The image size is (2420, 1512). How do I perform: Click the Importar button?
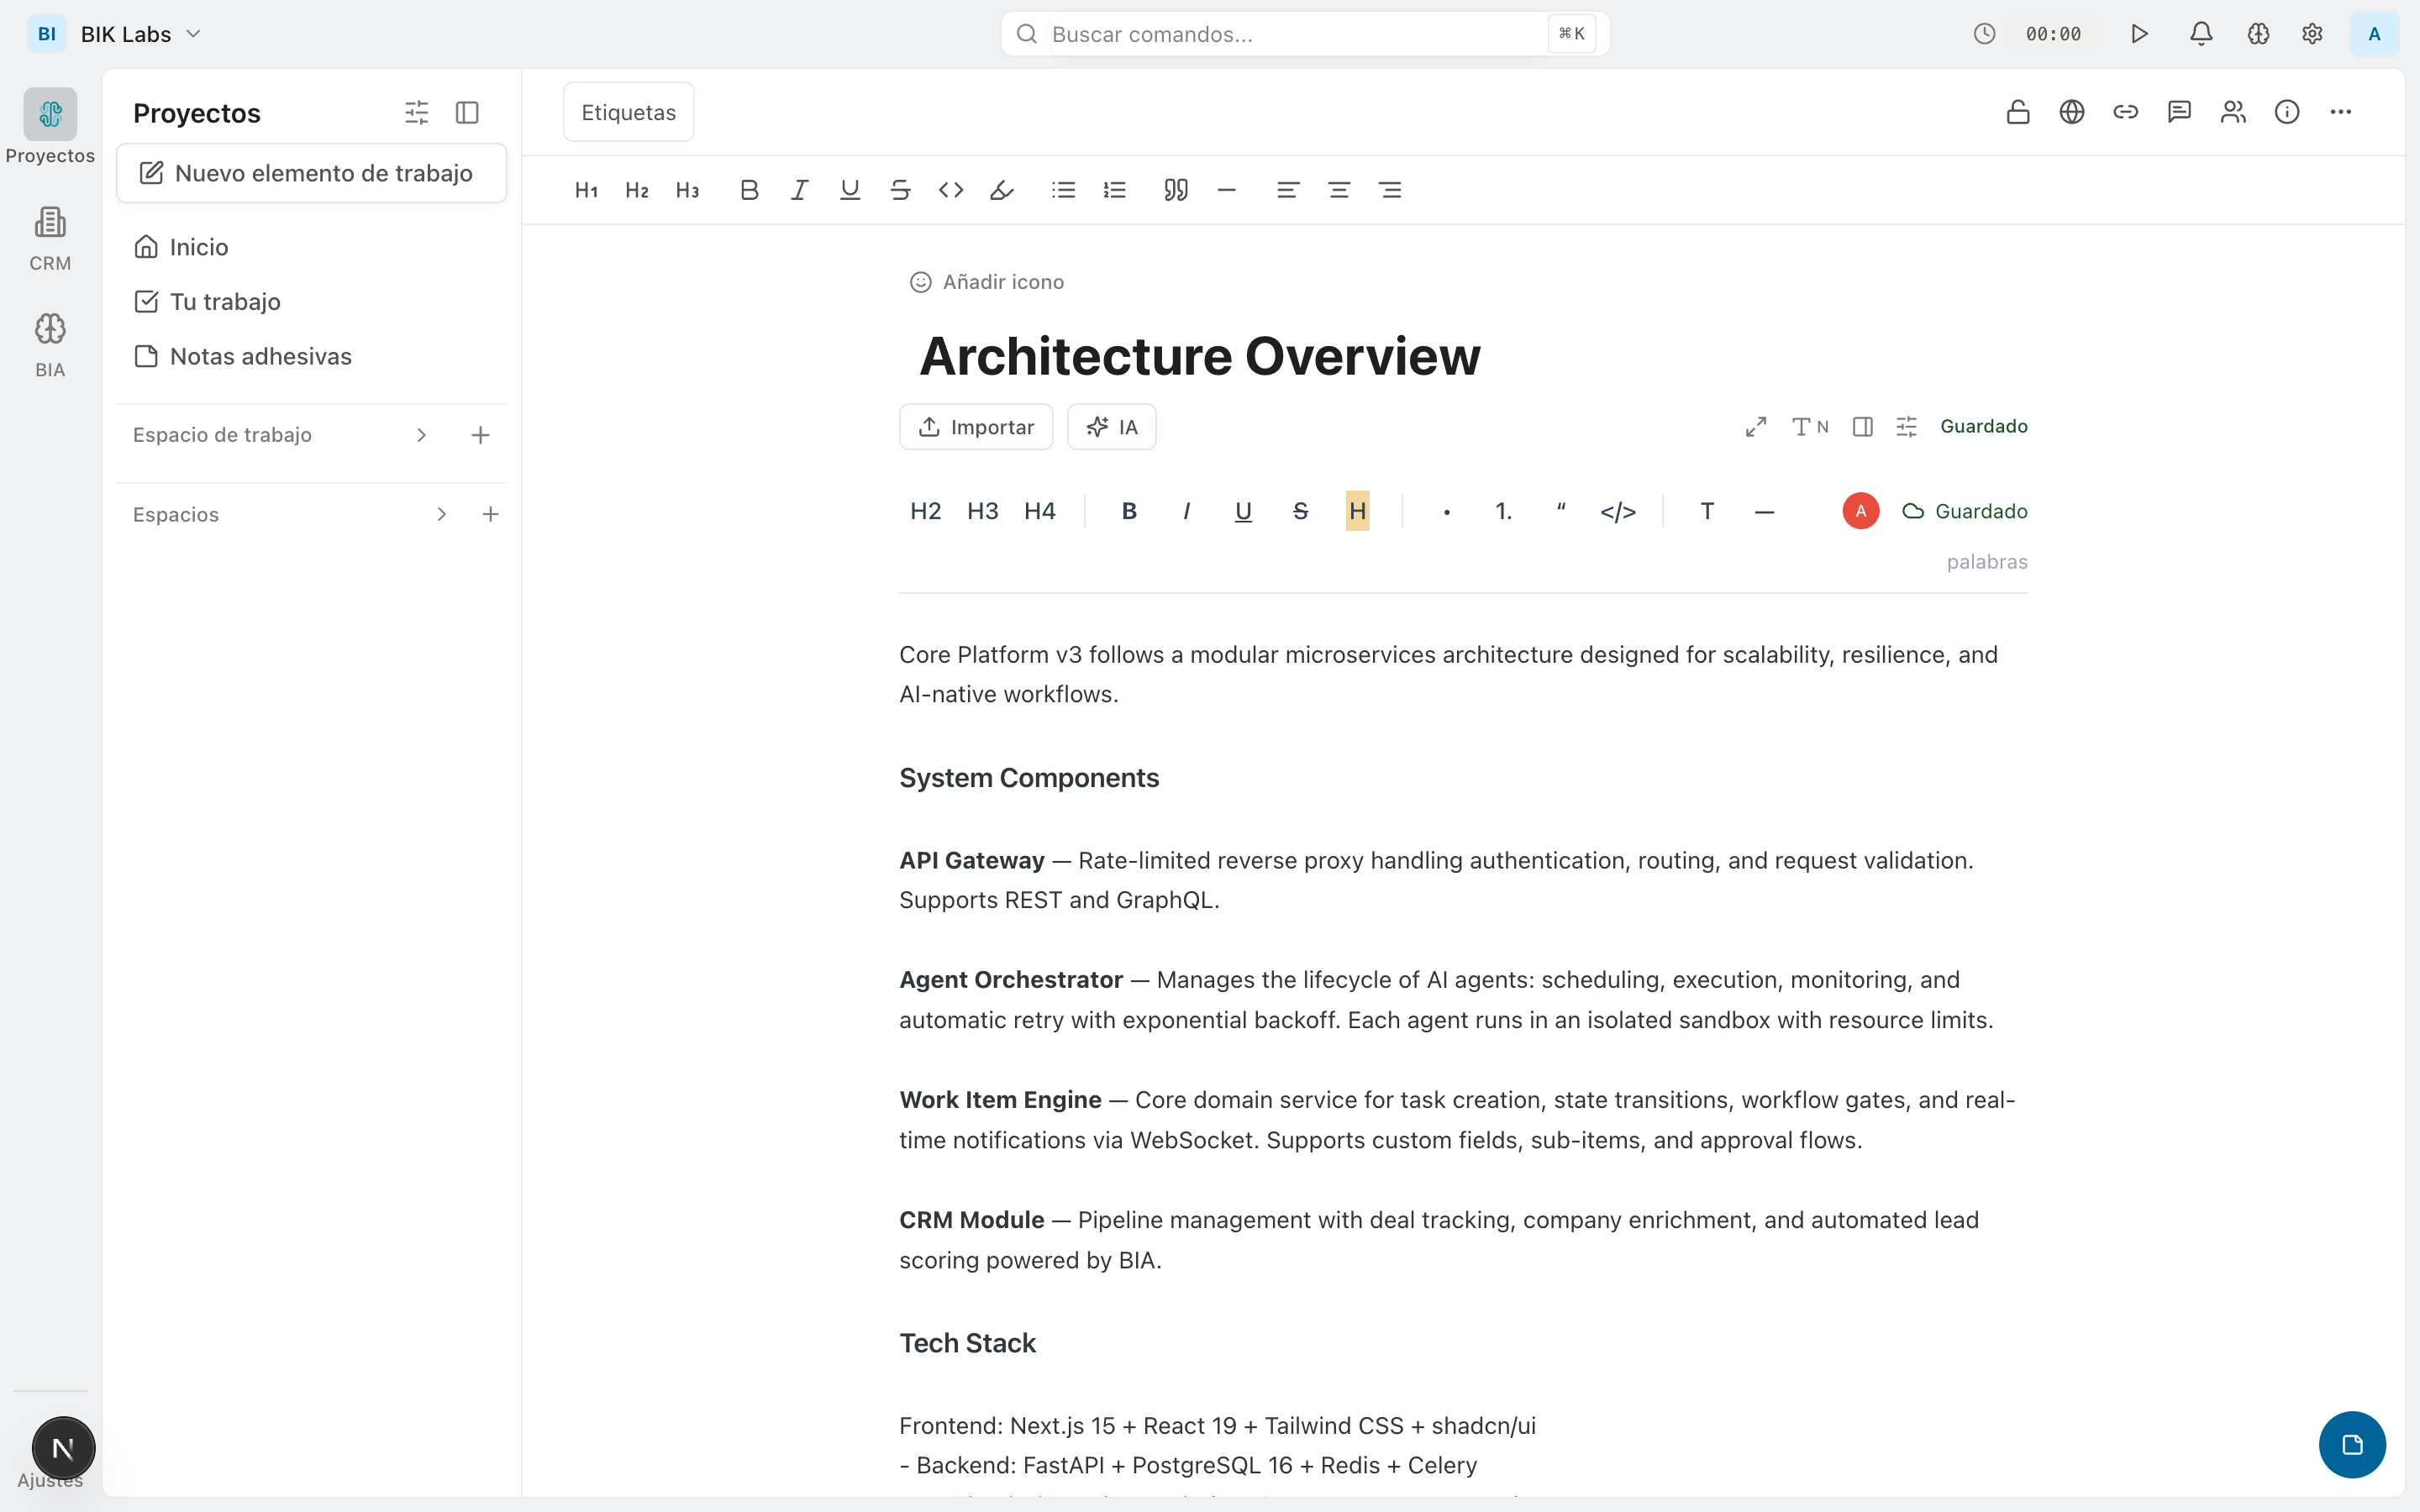pos(976,427)
